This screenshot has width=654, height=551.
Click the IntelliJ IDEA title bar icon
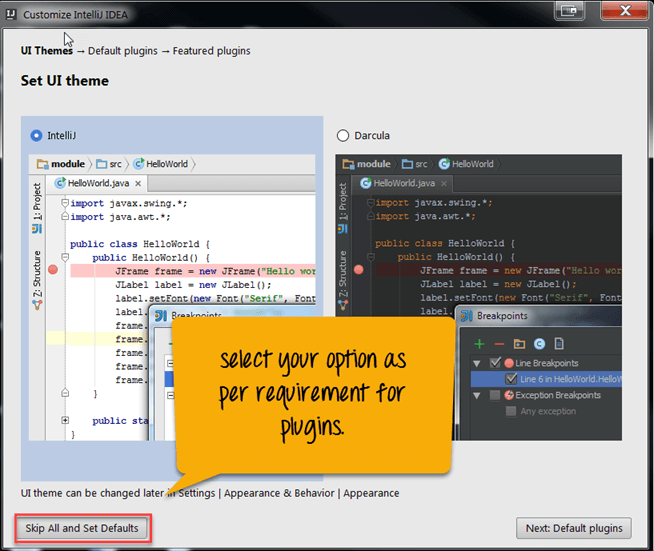11,14
